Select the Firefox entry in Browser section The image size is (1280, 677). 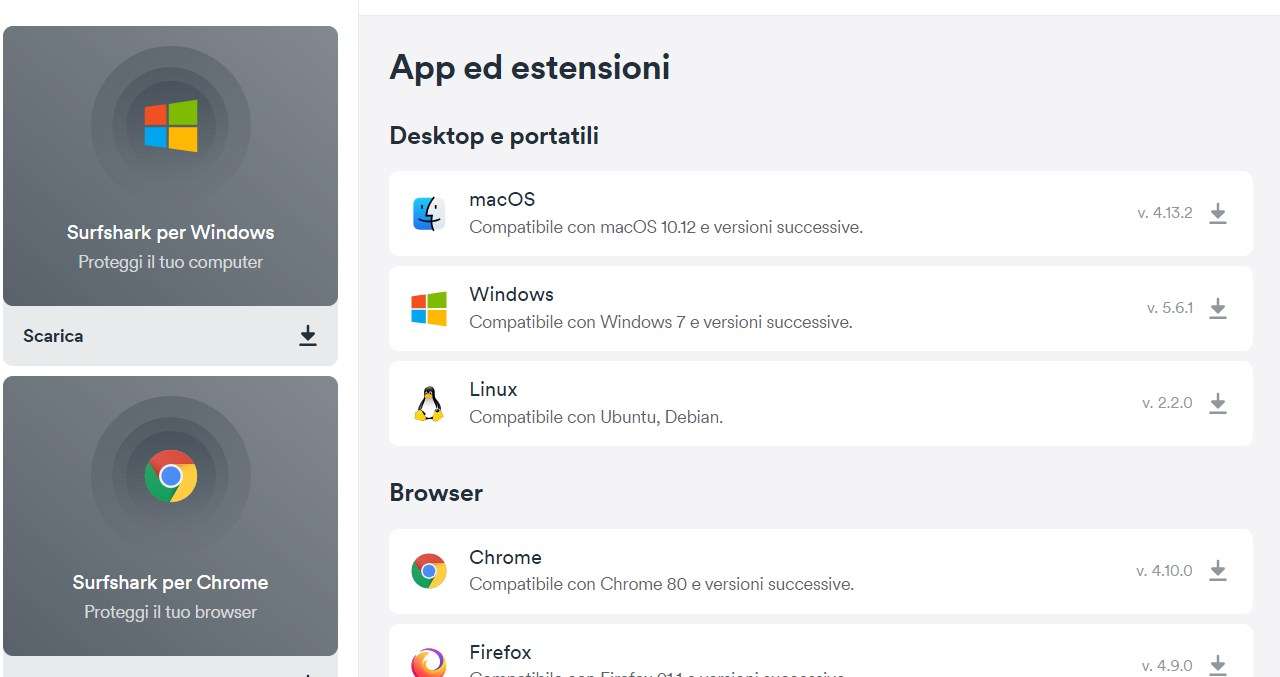coord(500,653)
